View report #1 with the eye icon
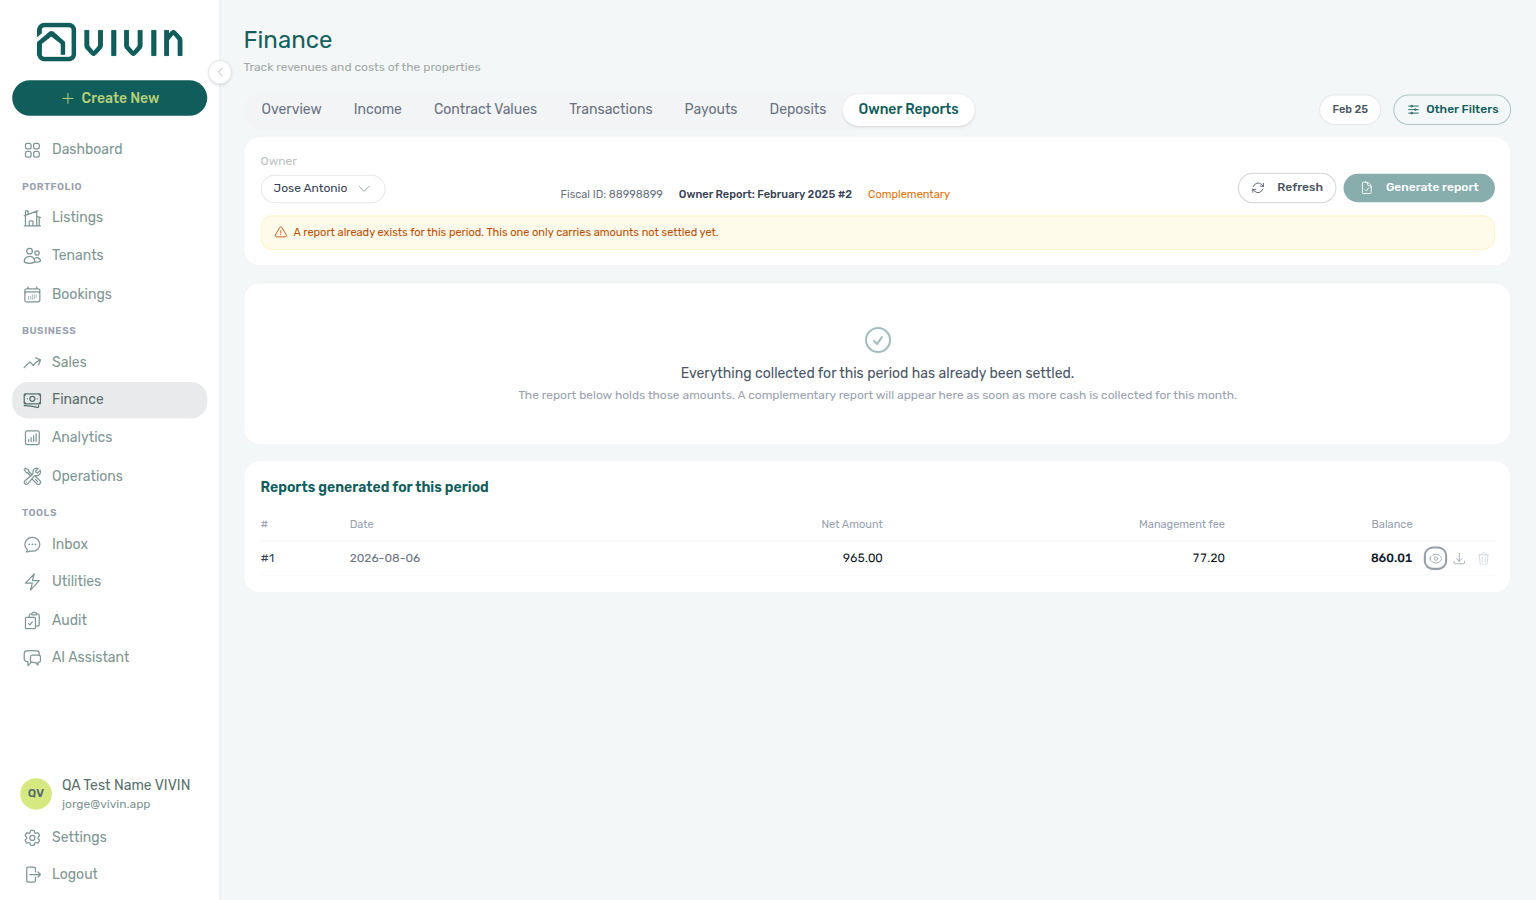1536x900 pixels. (1435, 559)
